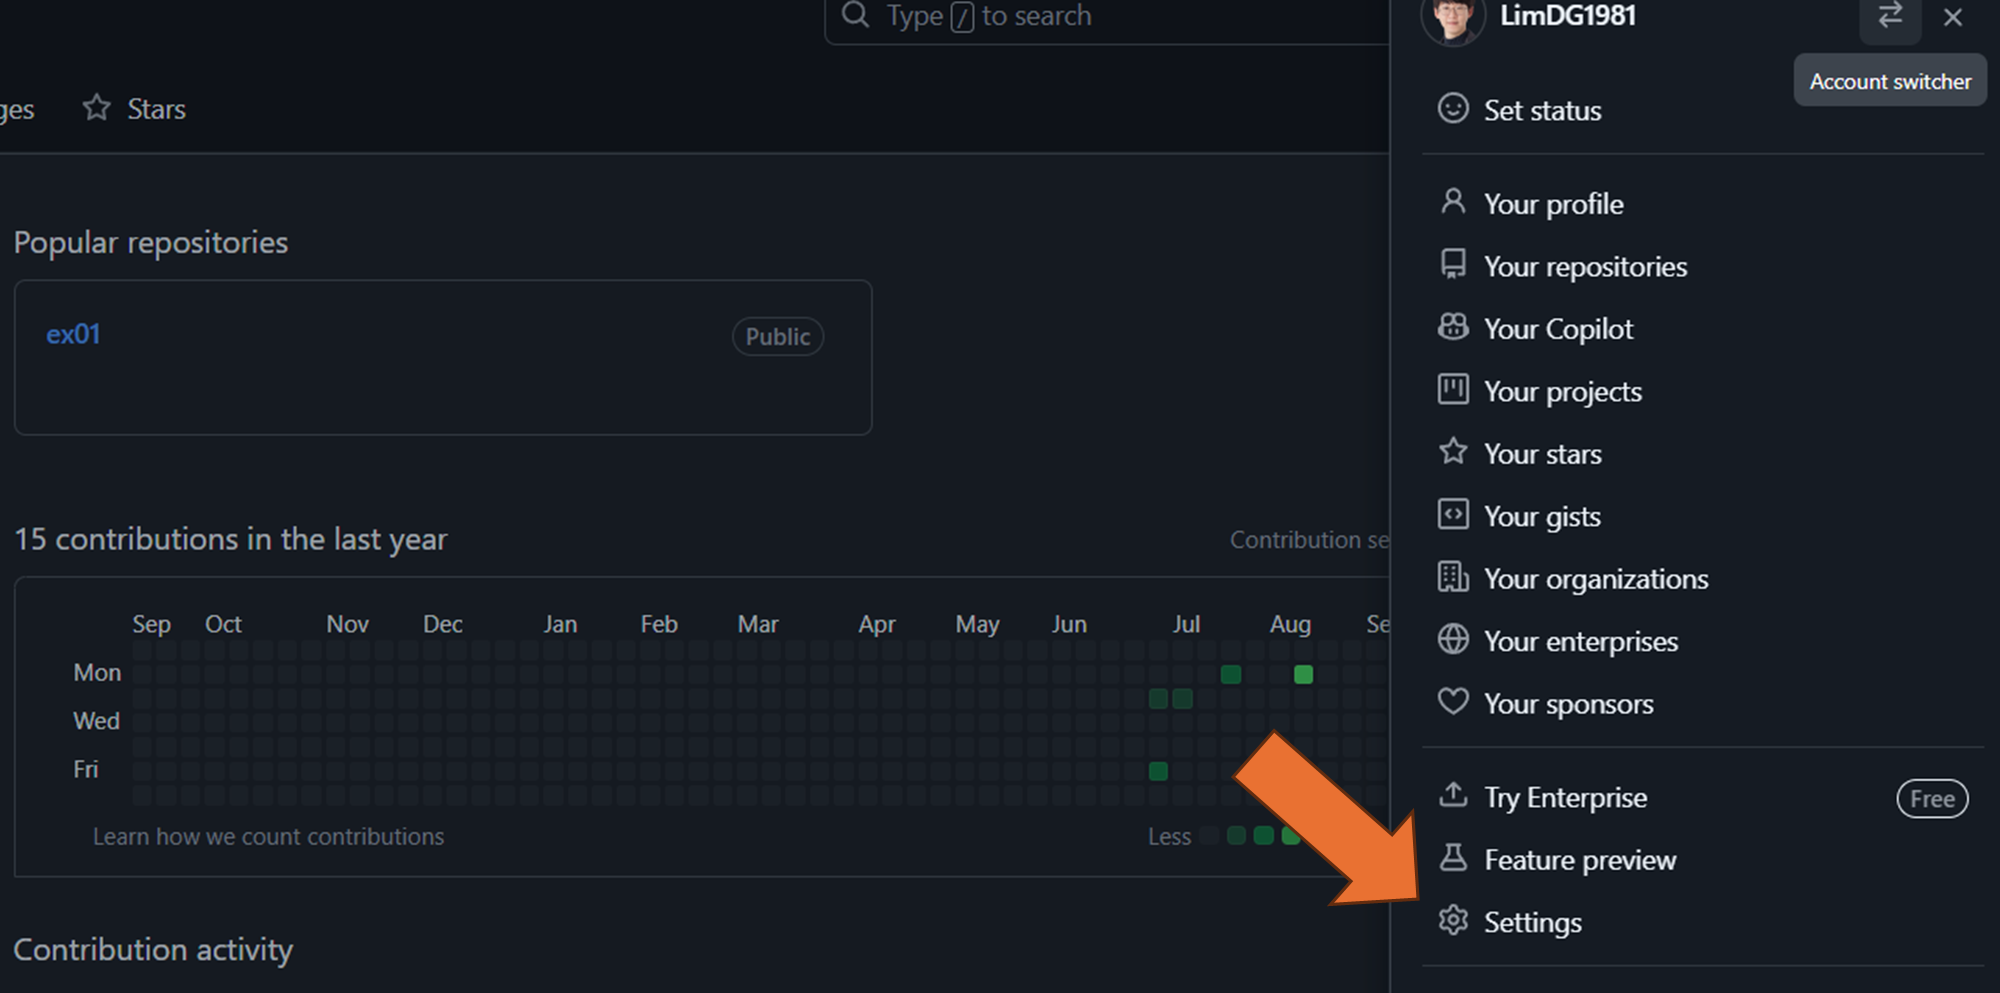2000x993 pixels.
Task: Click in the Type / to search field
Action: pyautogui.click(x=1105, y=17)
